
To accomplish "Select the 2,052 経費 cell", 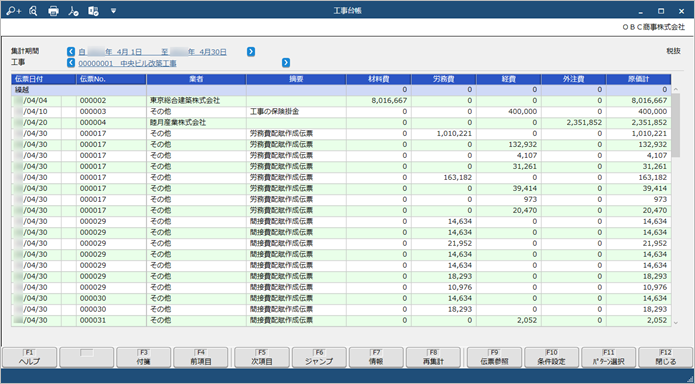I will point(509,320).
